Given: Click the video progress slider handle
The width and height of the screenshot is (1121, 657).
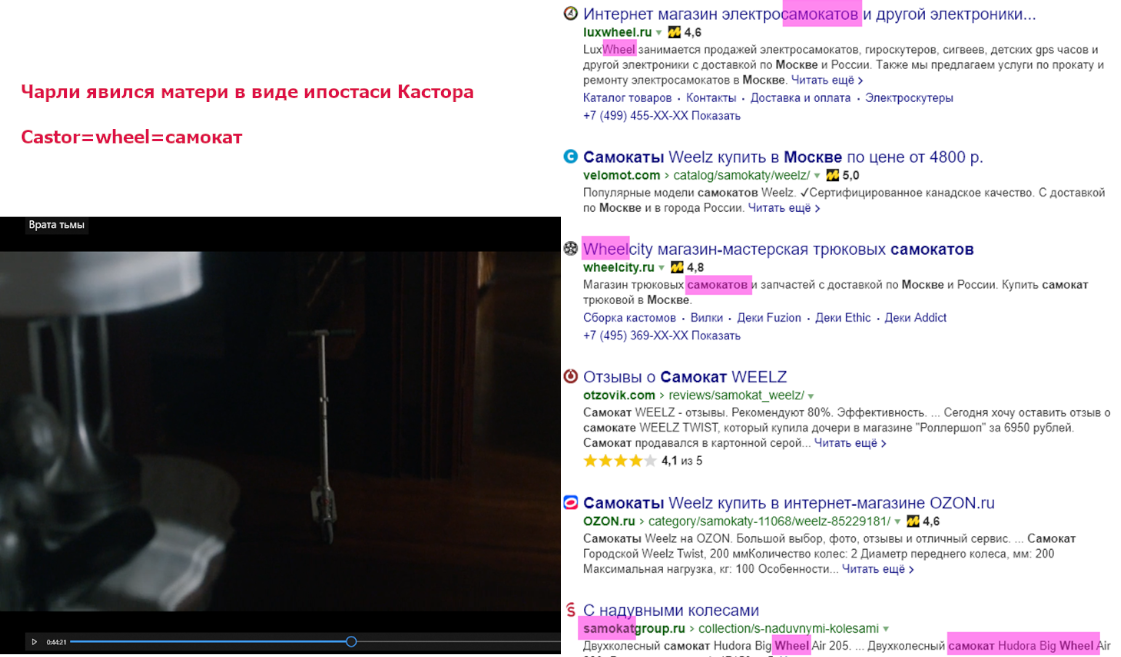Looking at the screenshot, I should click(351, 642).
